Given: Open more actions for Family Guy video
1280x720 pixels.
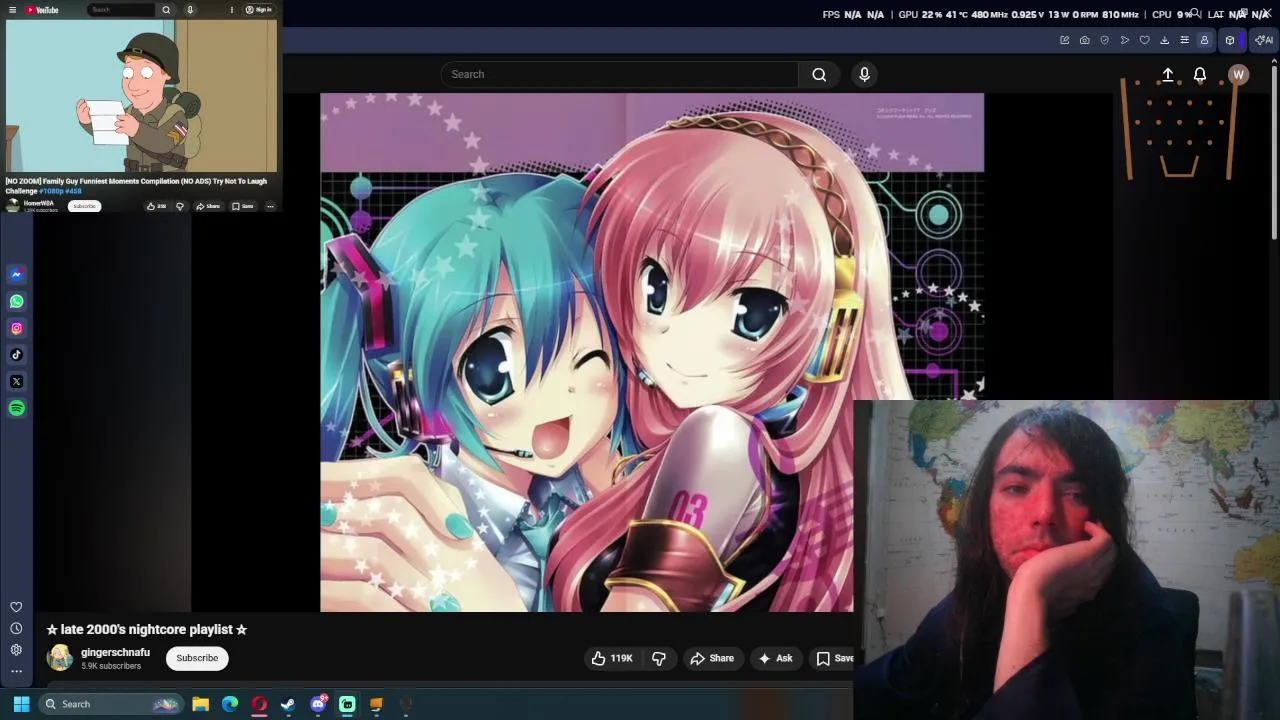Looking at the screenshot, I should [x=270, y=206].
